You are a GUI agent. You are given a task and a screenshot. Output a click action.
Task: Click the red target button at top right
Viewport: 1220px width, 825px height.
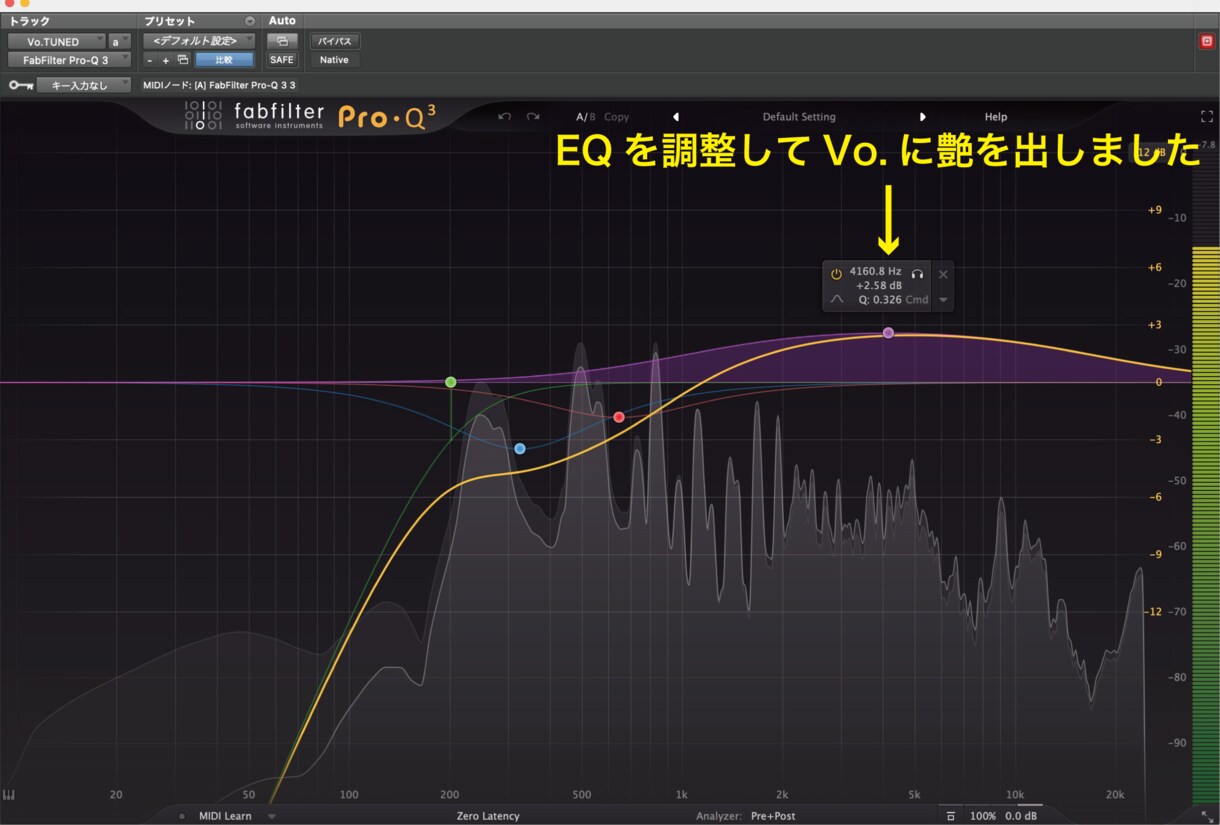[x=1206, y=41]
